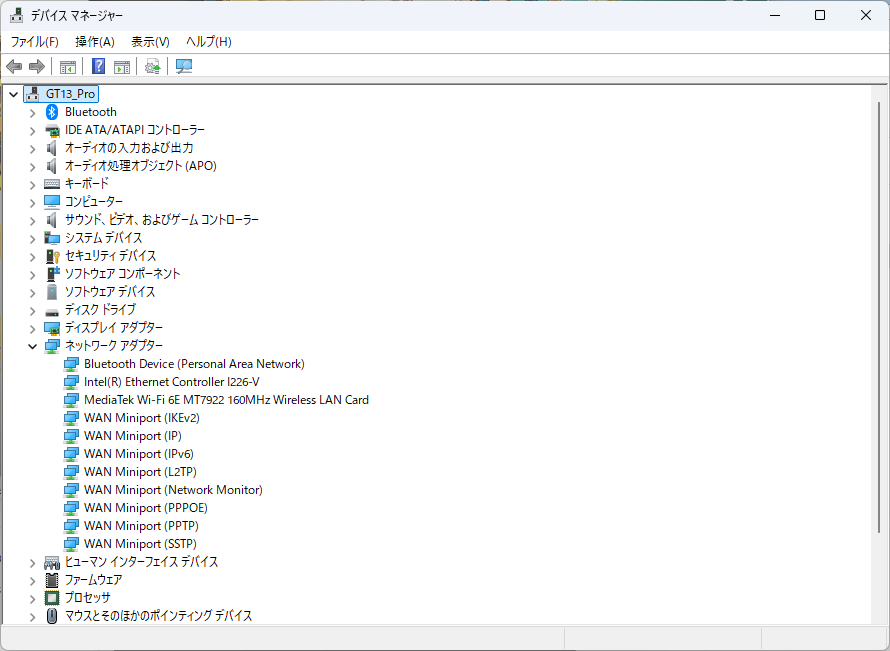Image resolution: width=890 pixels, height=651 pixels.
Task: Select the キーボード category label
Action: pyautogui.click(x=87, y=183)
